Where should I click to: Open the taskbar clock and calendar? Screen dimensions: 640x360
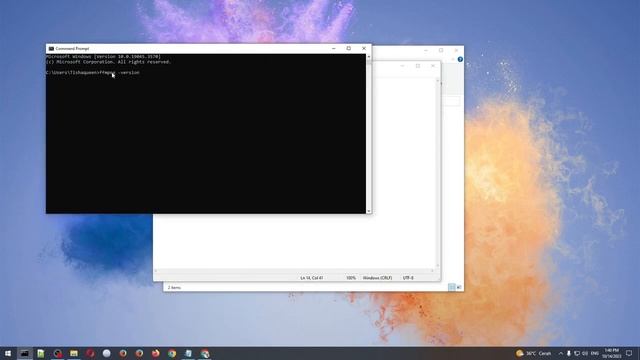pyautogui.click(x=611, y=353)
